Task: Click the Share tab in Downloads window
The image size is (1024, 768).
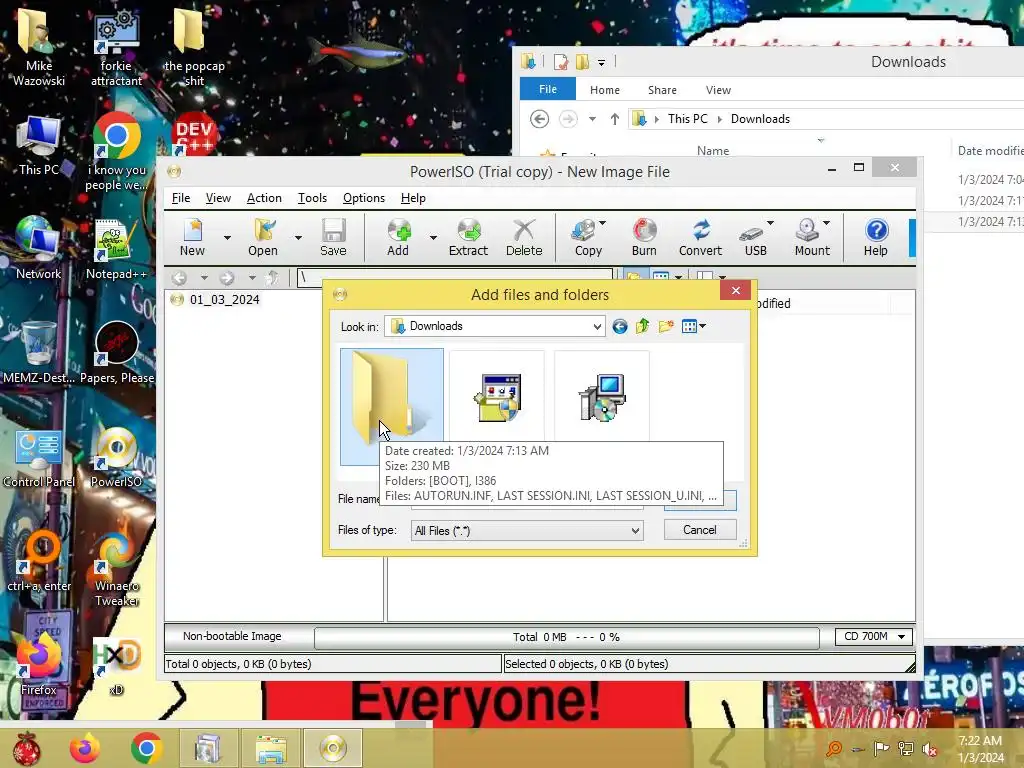Action: tap(662, 90)
